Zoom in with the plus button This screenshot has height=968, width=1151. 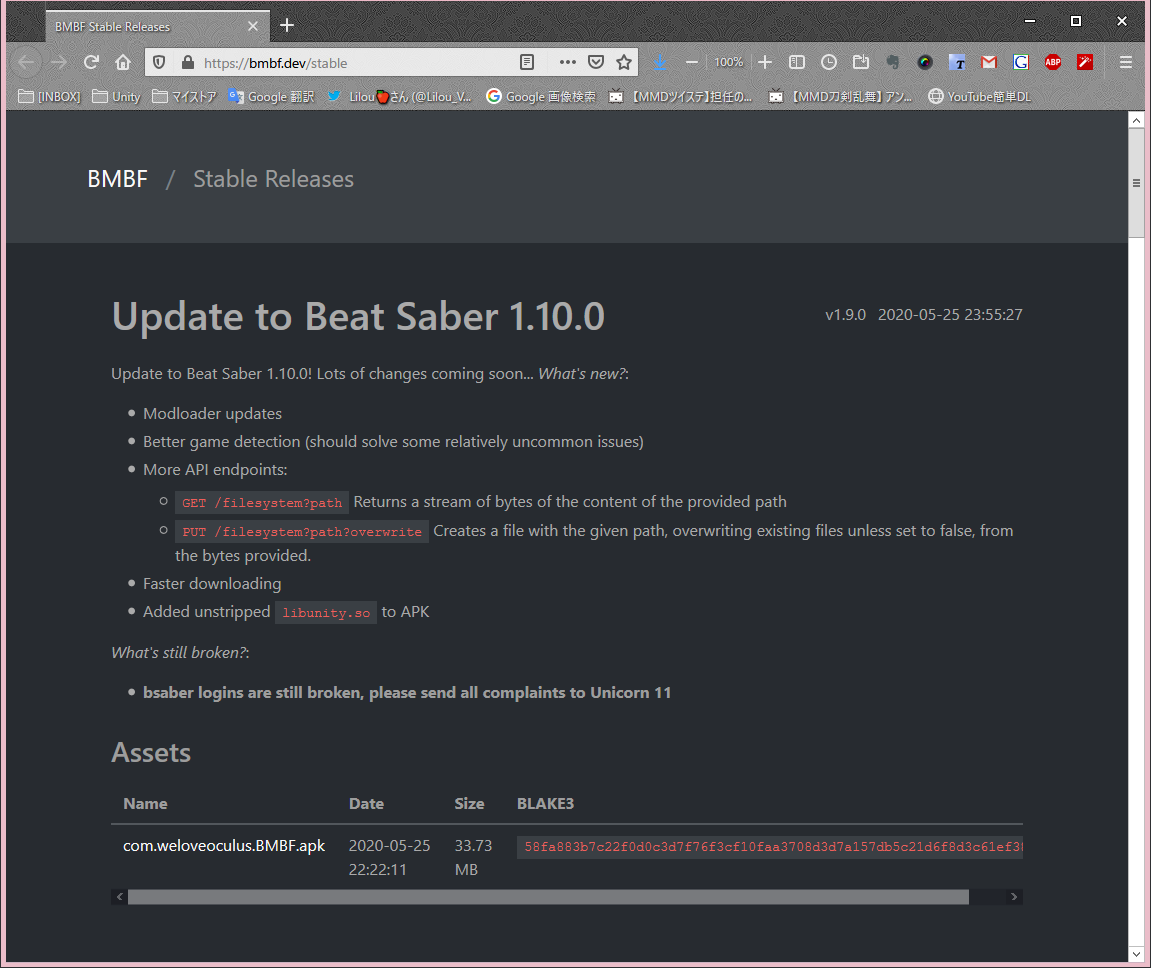click(x=765, y=62)
